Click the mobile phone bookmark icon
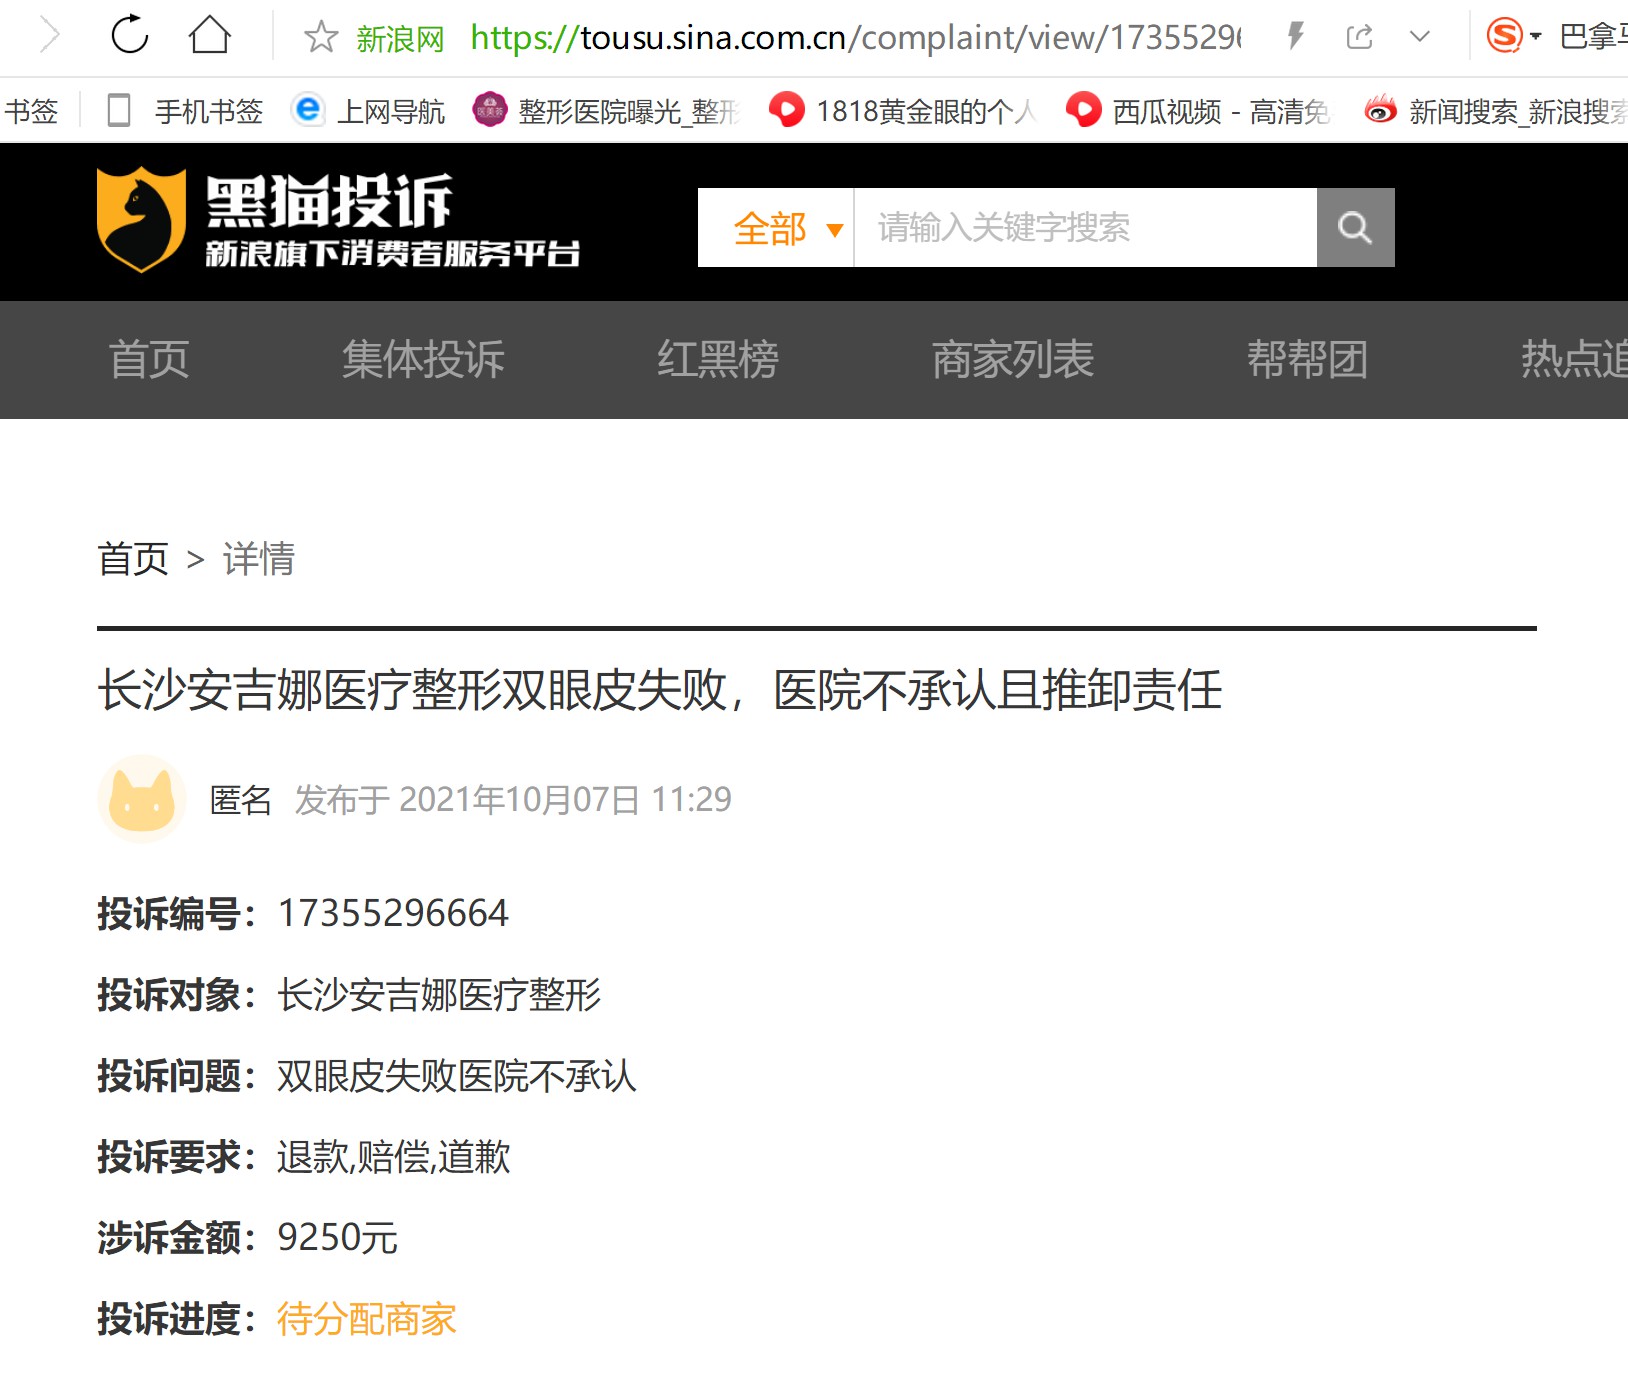The width and height of the screenshot is (1628, 1380). coord(119,110)
